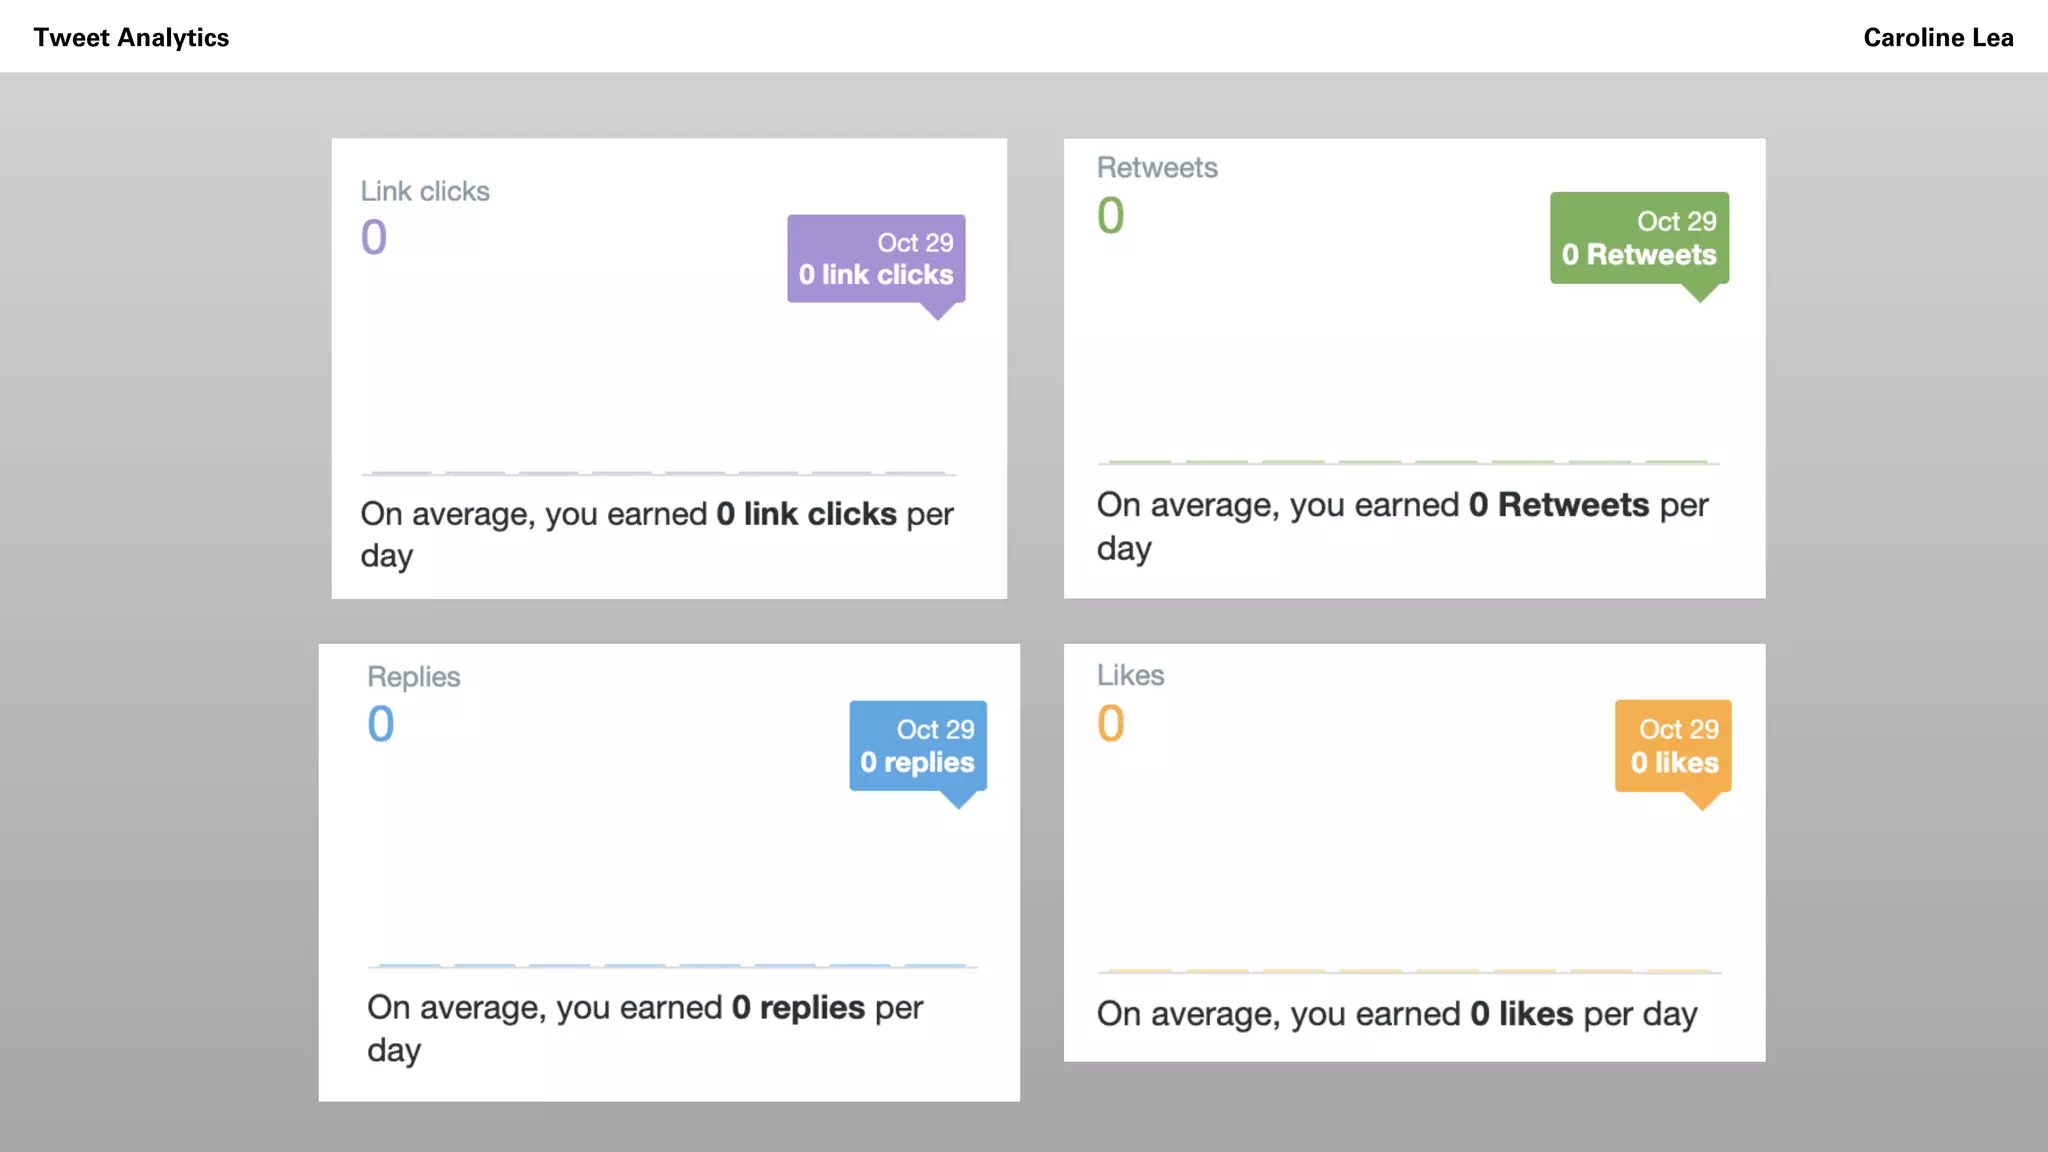Click the Caroline Lea name in header
2048x1152 pixels.
[x=1937, y=38]
